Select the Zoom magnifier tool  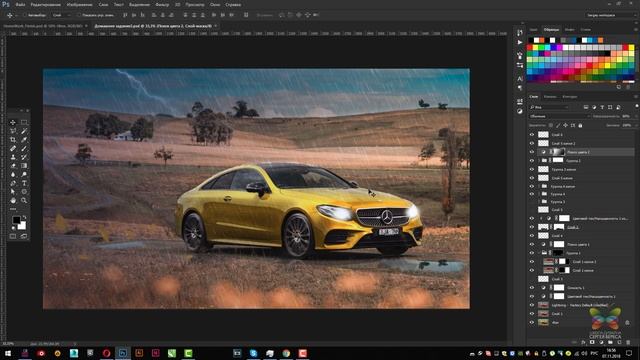24,200
